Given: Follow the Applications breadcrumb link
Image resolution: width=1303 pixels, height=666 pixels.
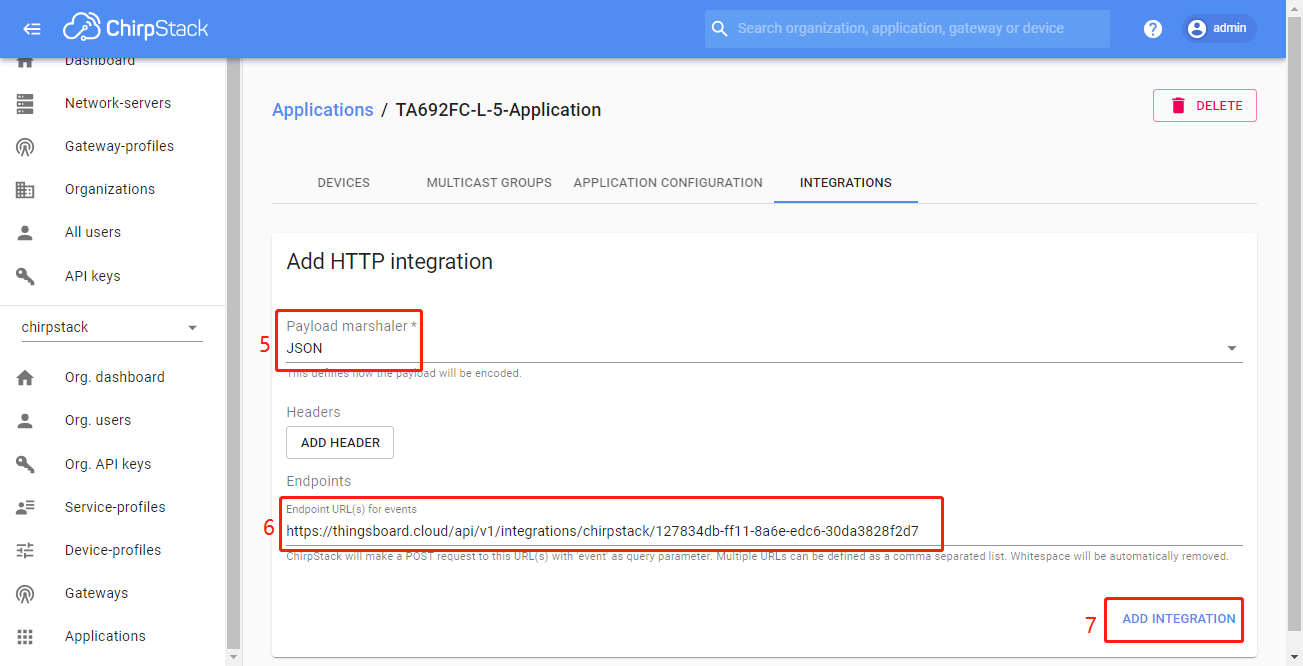Looking at the screenshot, I should [322, 110].
